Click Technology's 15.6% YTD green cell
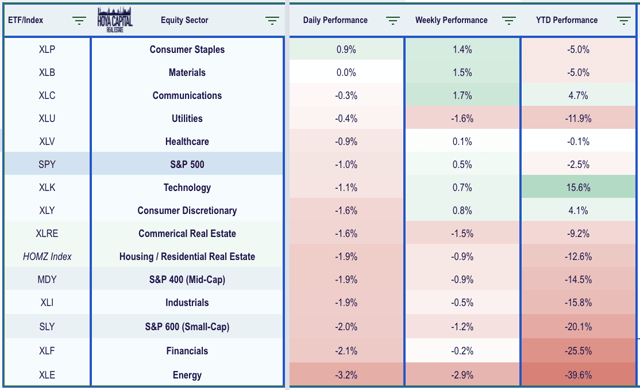The height and width of the screenshot is (390, 640). 578,187
